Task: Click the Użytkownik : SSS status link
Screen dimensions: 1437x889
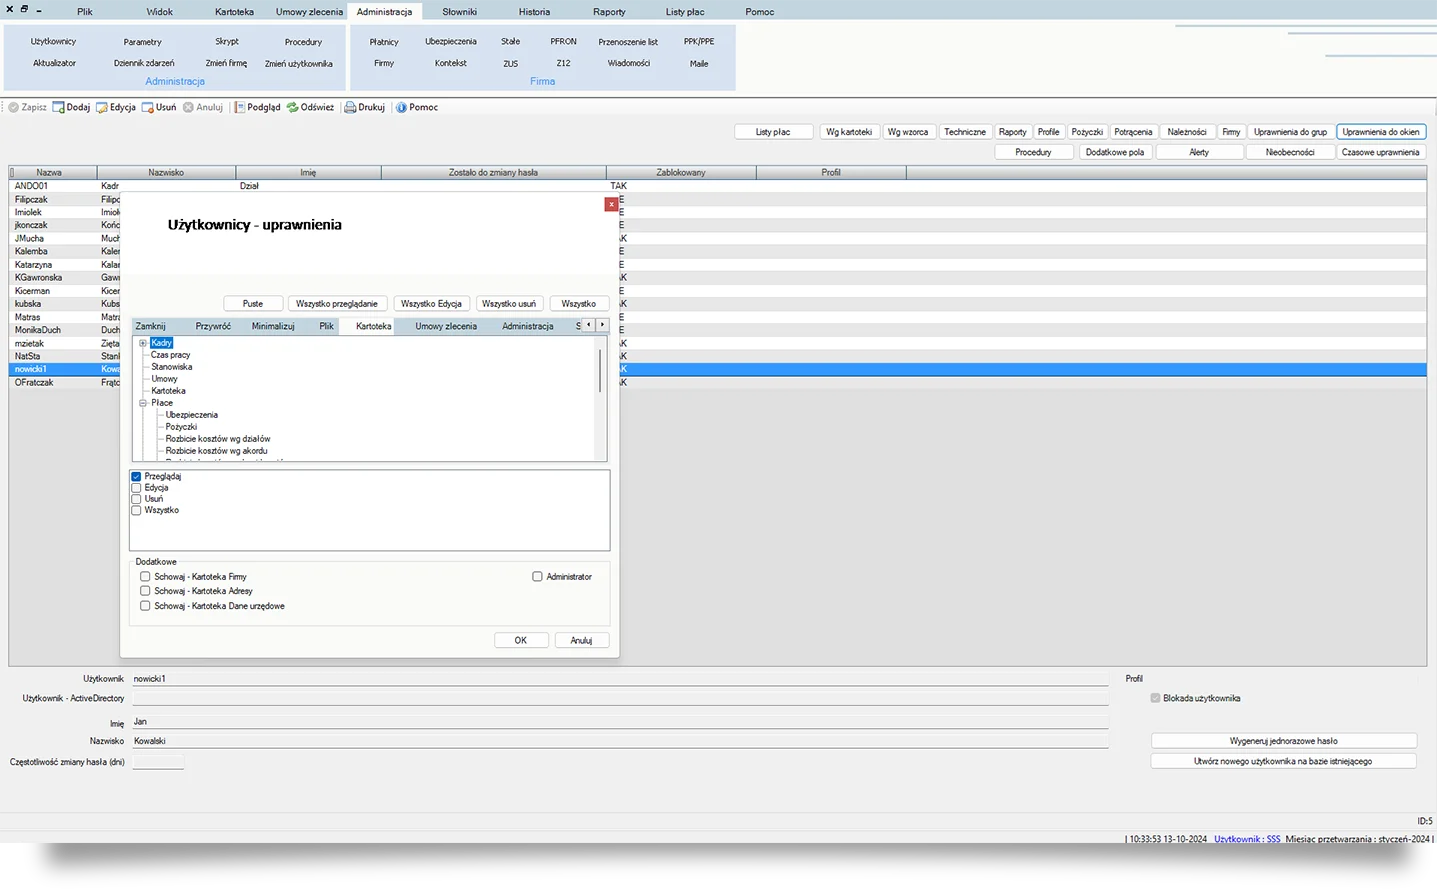Action: pos(1247,839)
